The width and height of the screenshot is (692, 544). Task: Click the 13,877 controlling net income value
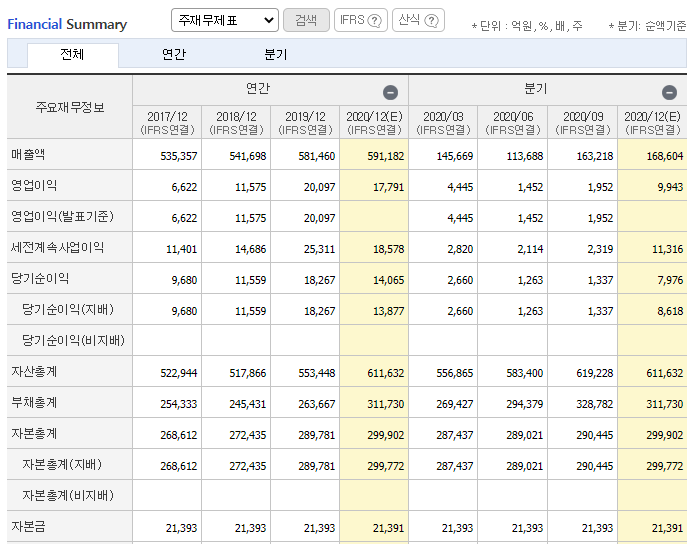point(388,311)
